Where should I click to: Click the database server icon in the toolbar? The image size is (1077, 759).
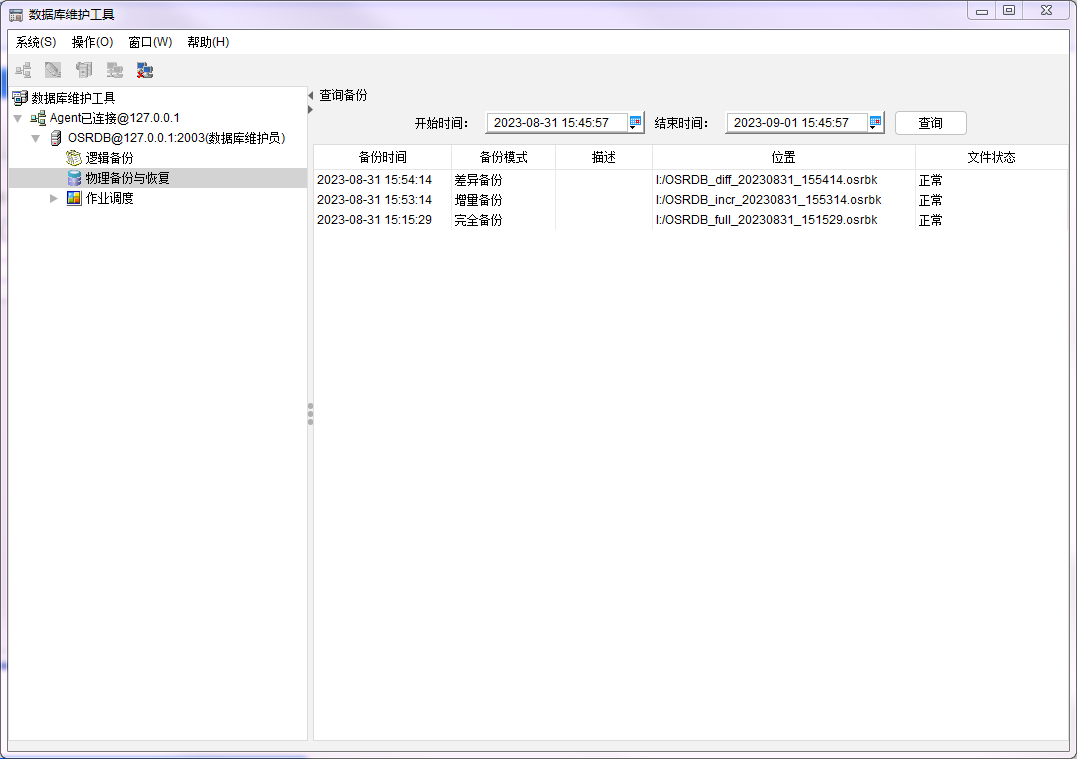click(x=82, y=70)
